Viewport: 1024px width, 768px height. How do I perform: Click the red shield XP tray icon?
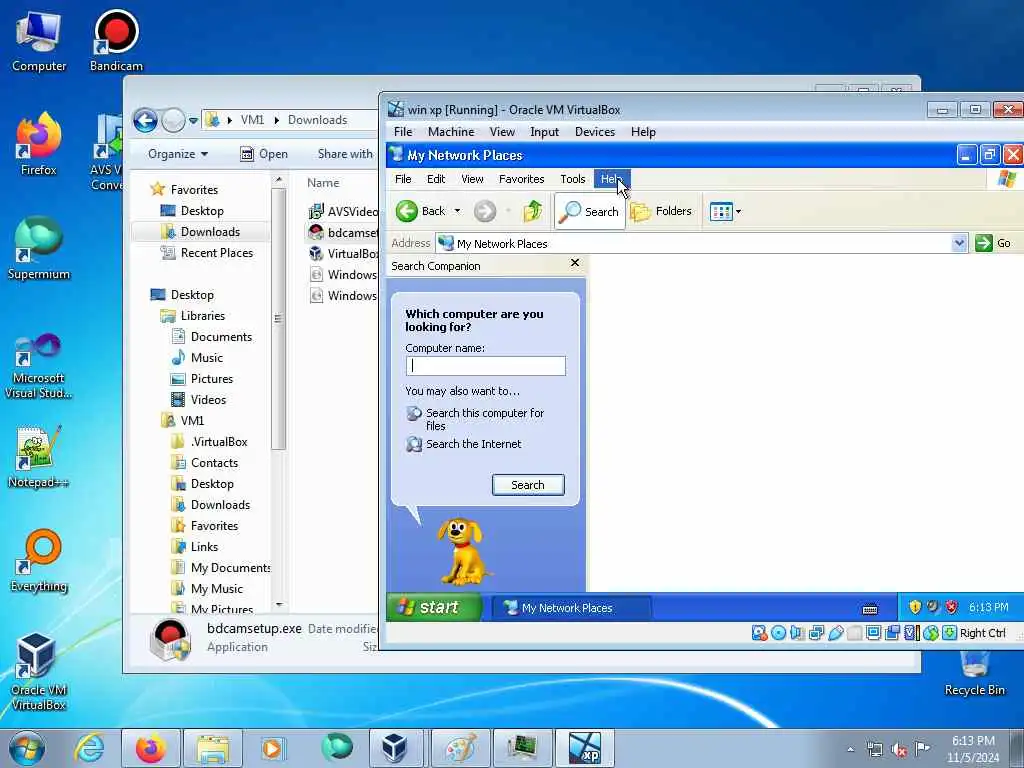(952, 607)
